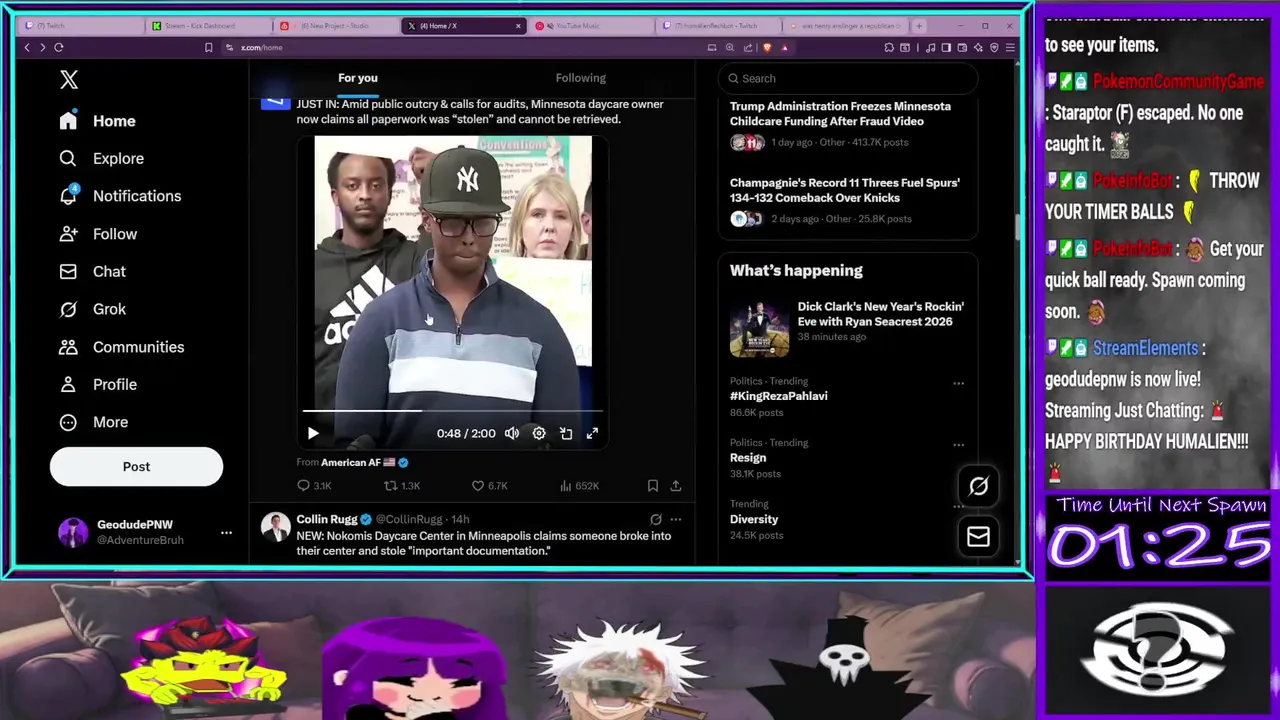1280x720 pixels.
Task: Open Profile in sidebar
Action: (x=98, y=384)
